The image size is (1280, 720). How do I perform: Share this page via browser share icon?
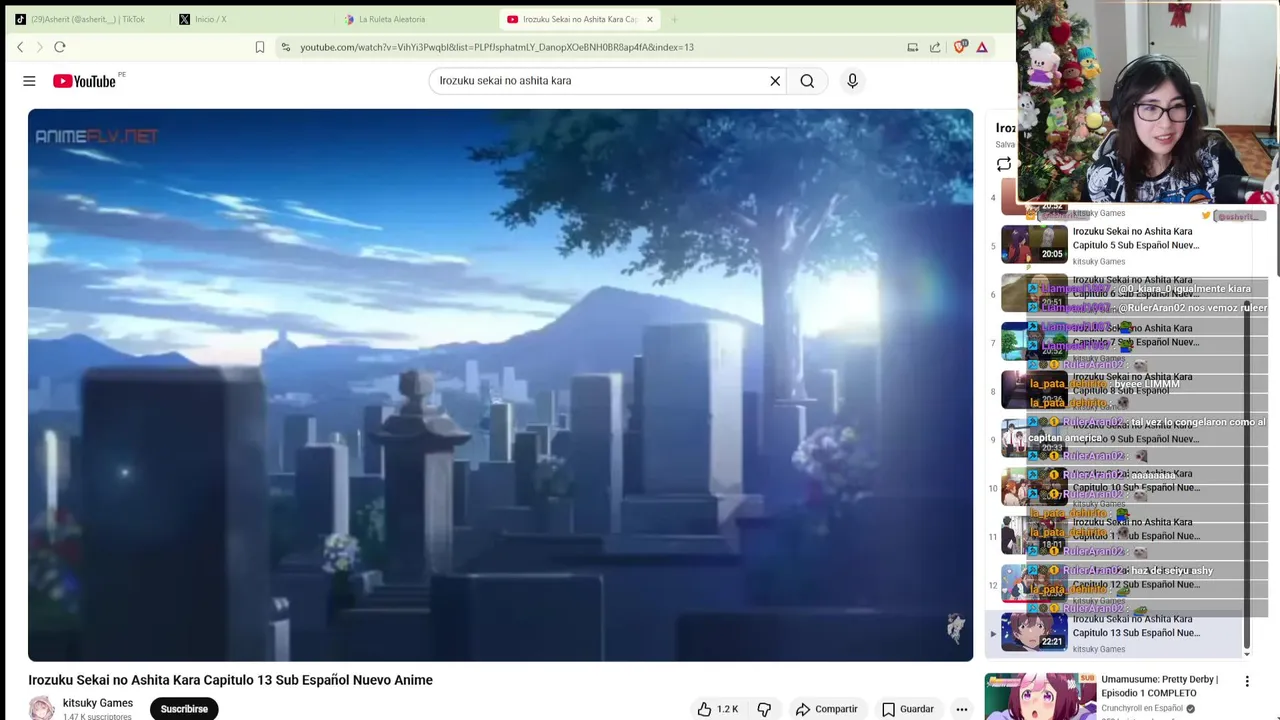coord(935,47)
